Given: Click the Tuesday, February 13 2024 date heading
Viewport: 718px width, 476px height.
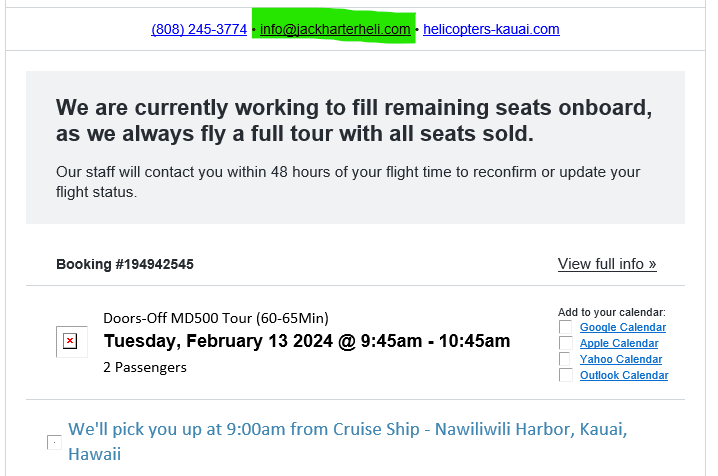Looking at the screenshot, I should (306, 341).
